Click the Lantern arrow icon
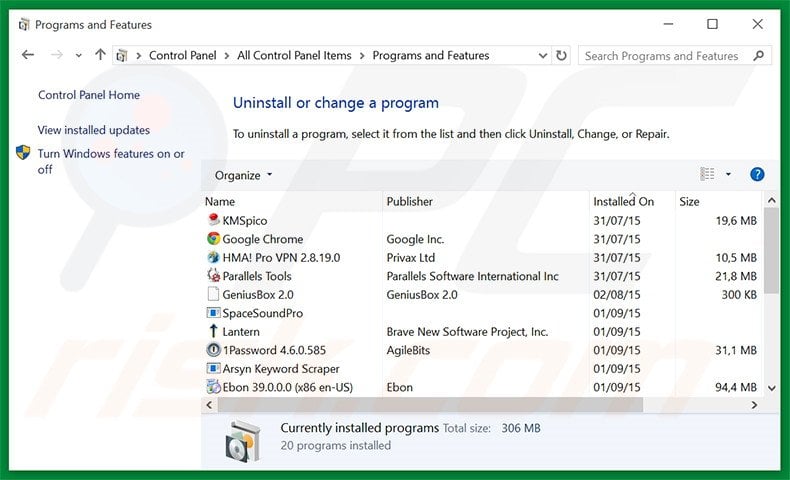Image resolution: width=790 pixels, height=480 pixels. point(214,331)
